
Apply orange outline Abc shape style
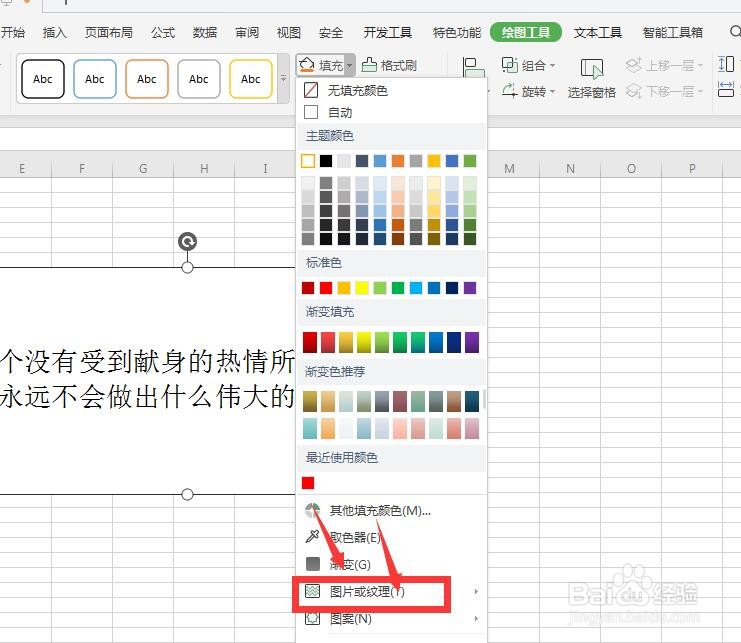(x=146, y=79)
